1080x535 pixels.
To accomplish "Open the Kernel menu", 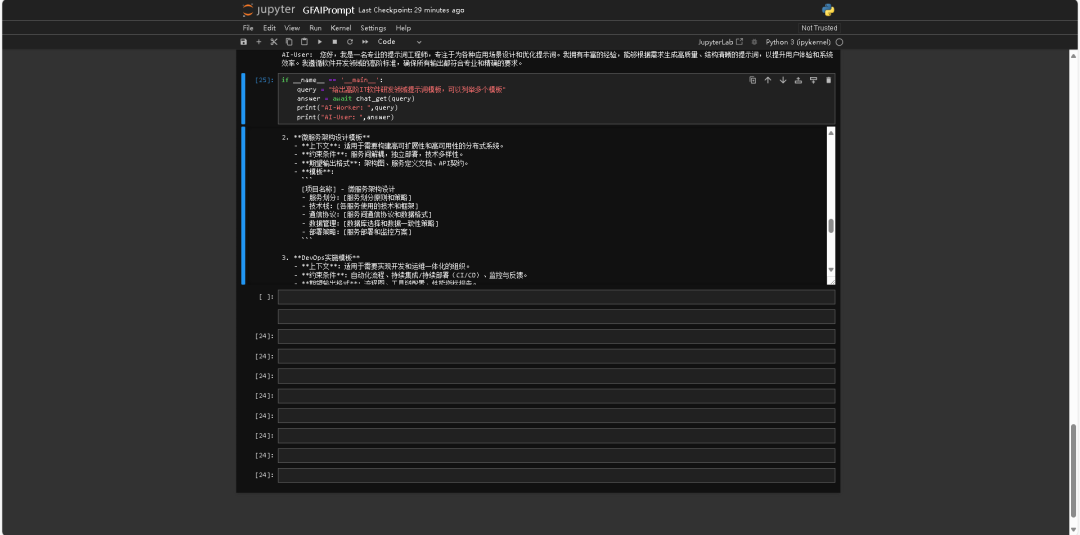I will (341, 28).
